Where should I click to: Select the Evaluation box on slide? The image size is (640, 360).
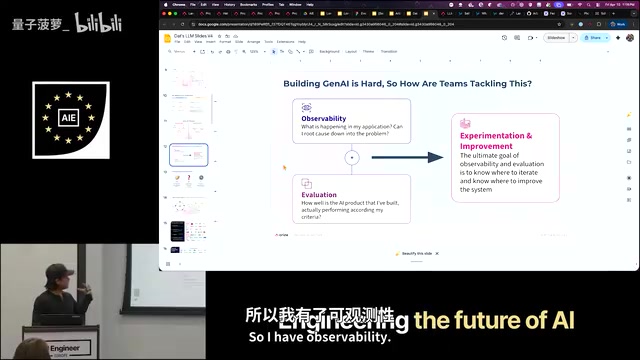351,199
